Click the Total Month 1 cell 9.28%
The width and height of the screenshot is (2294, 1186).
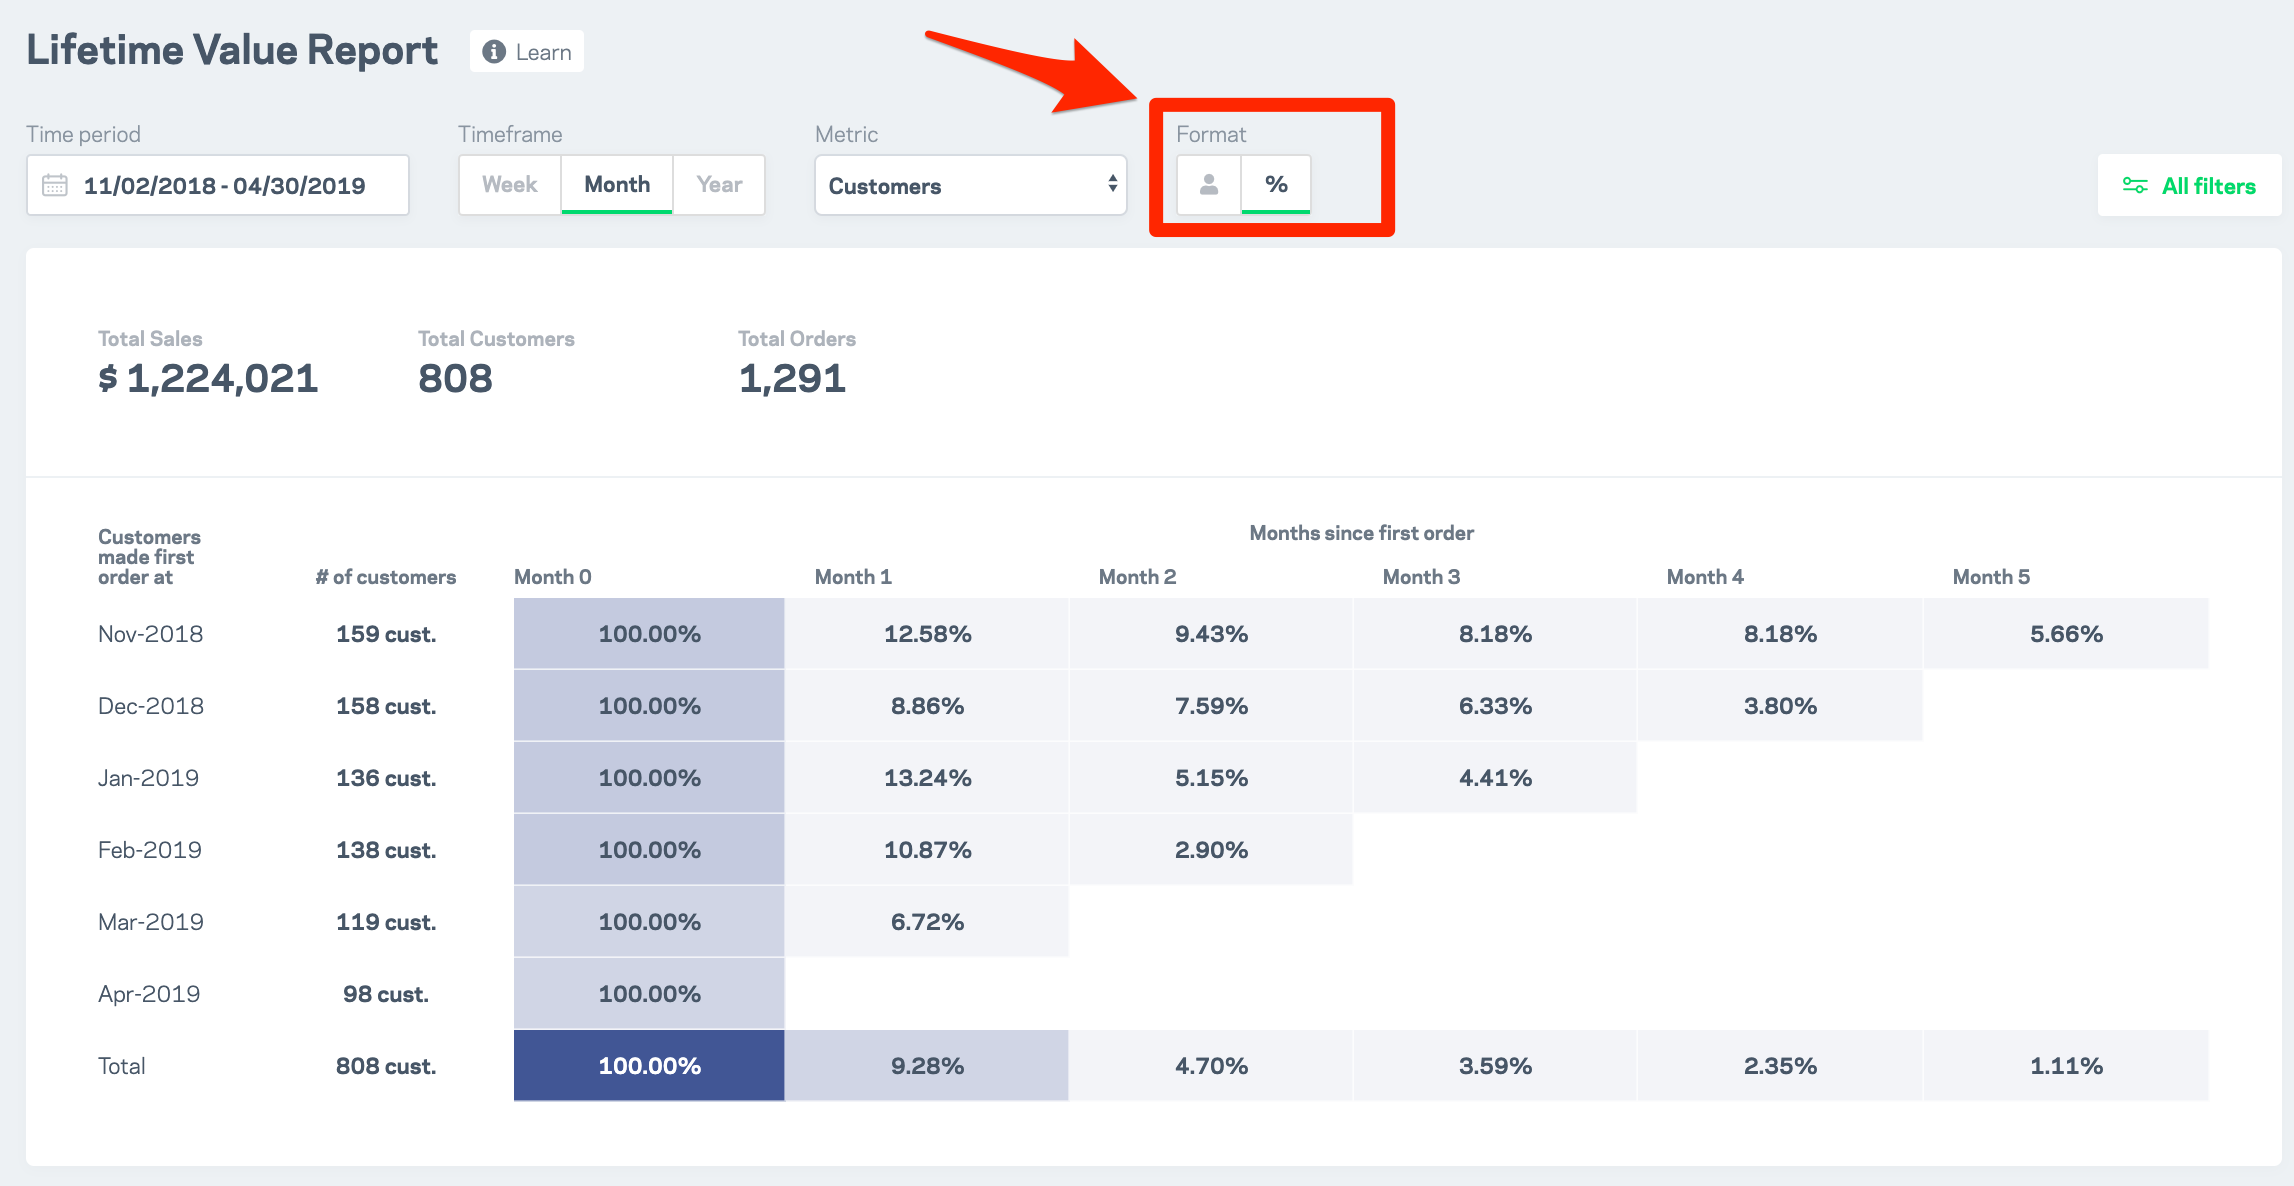click(927, 1066)
